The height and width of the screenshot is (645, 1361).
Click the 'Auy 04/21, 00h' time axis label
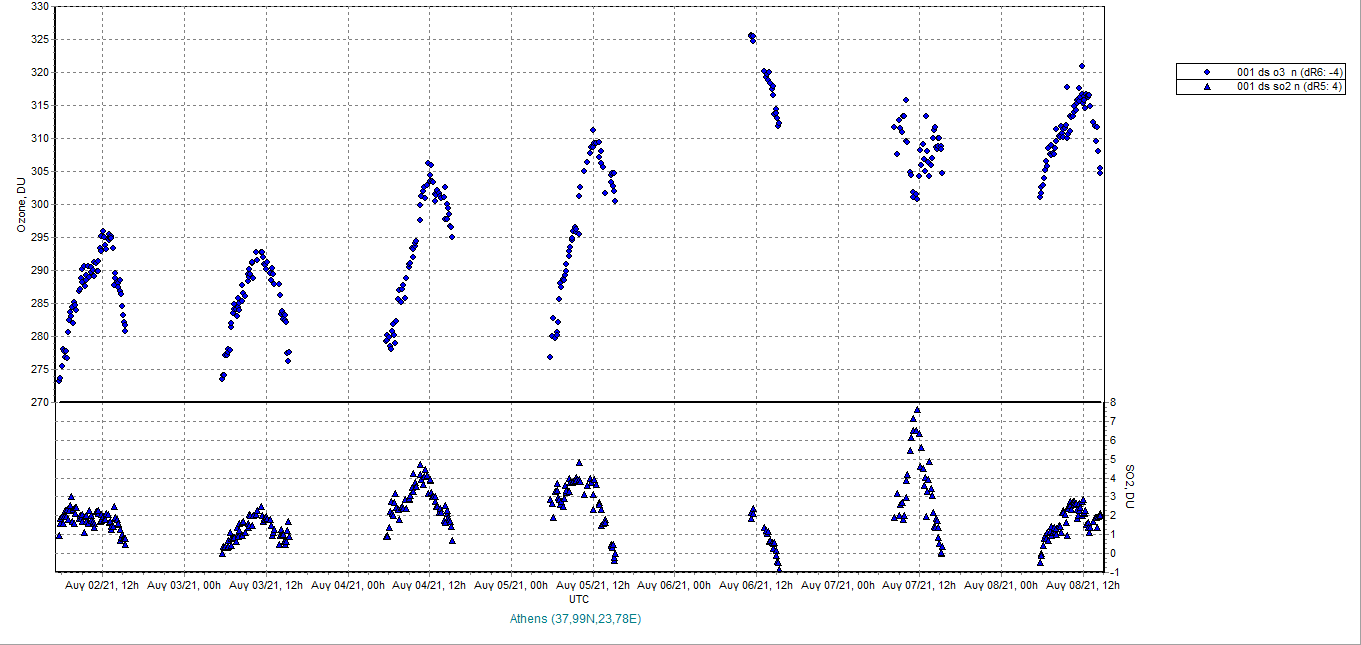pos(347,586)
